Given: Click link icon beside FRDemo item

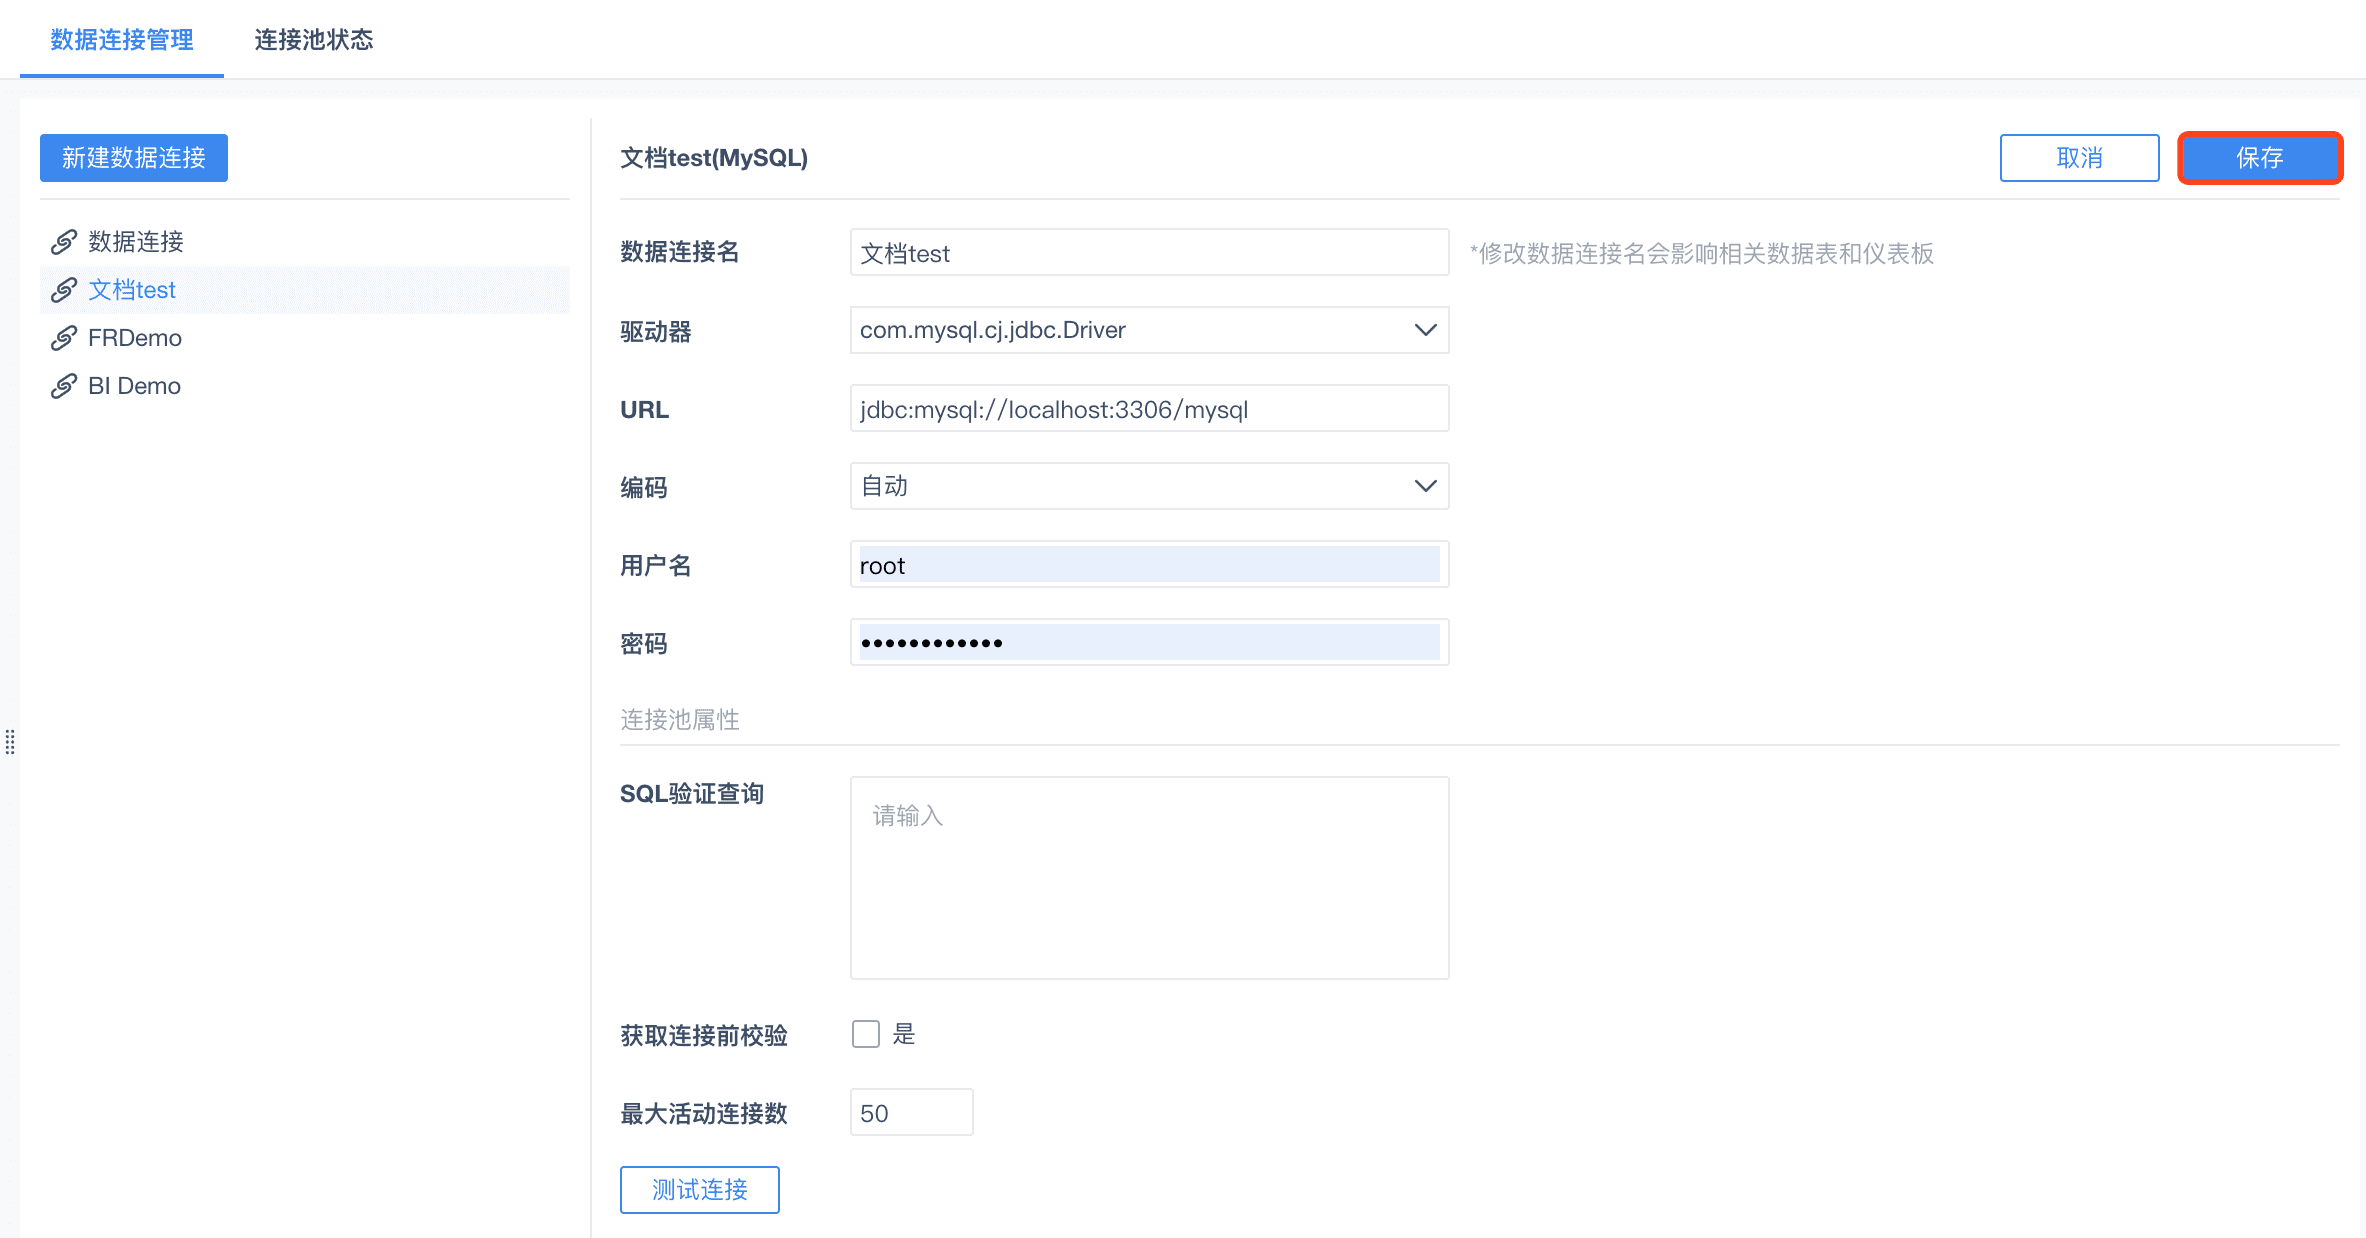Looking at the screenshot, I should (x=64, y=338).
